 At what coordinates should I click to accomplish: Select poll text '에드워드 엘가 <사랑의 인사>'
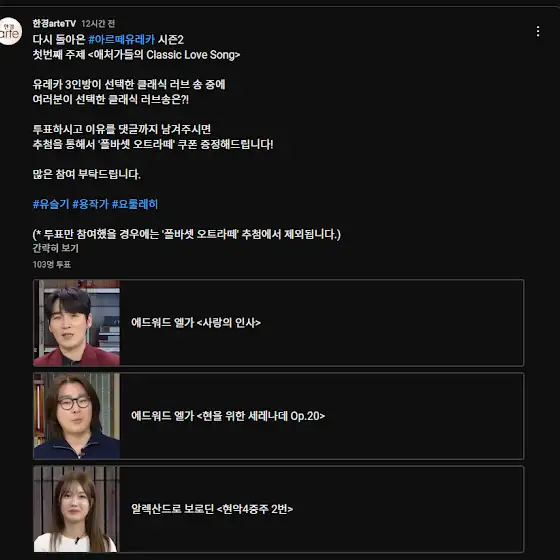pos(196,323)
